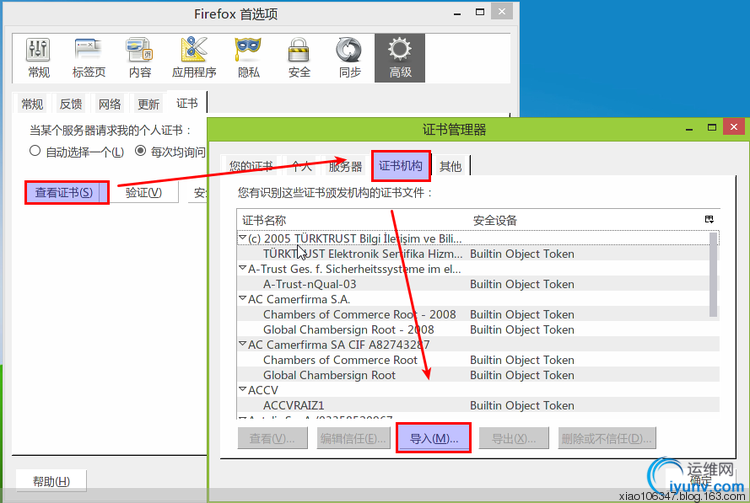Open the 同步 Sync preferences icon

click(x=349, y=58)
